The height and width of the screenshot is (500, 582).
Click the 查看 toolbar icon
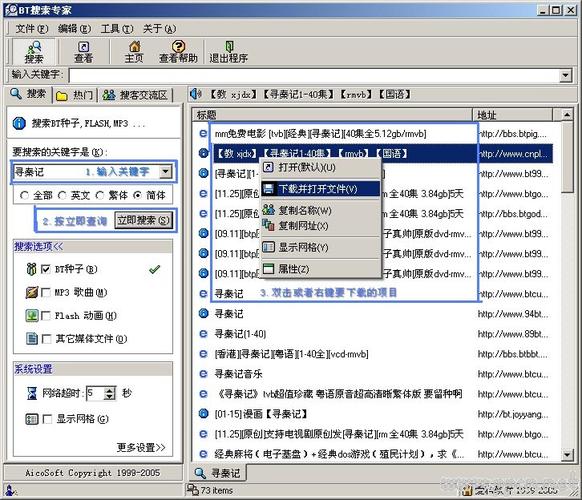pyautogui.click(x=84, y=46)
